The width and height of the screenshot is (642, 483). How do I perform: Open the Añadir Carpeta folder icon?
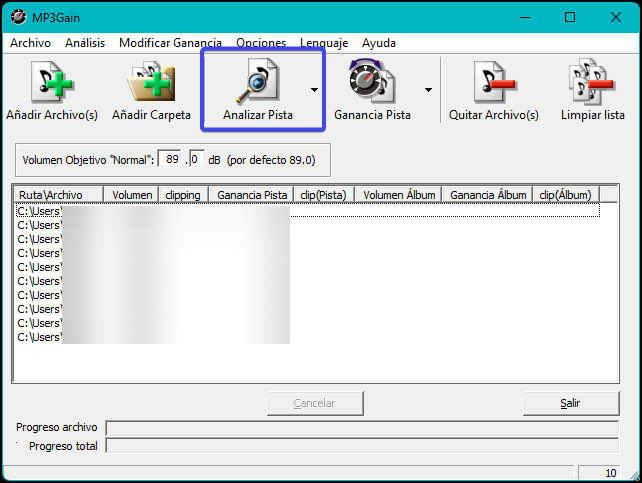[x=151, y=81]
